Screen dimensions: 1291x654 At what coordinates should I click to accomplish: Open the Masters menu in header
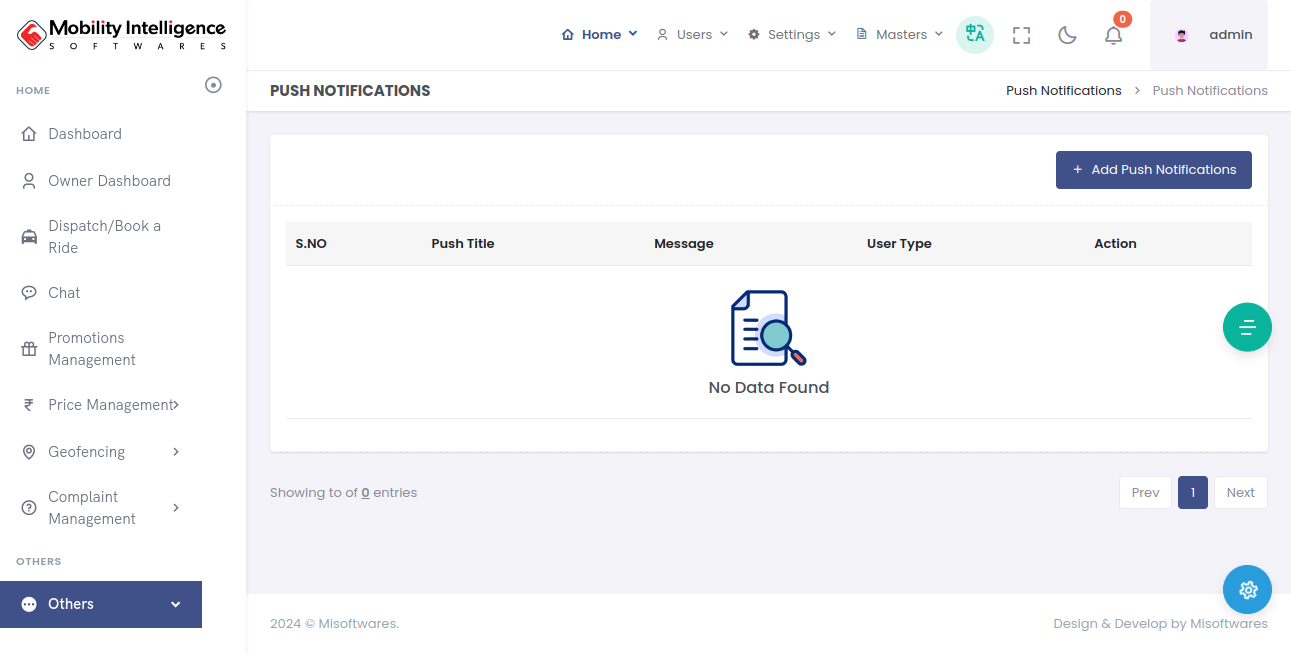click(x=900, y=35)
